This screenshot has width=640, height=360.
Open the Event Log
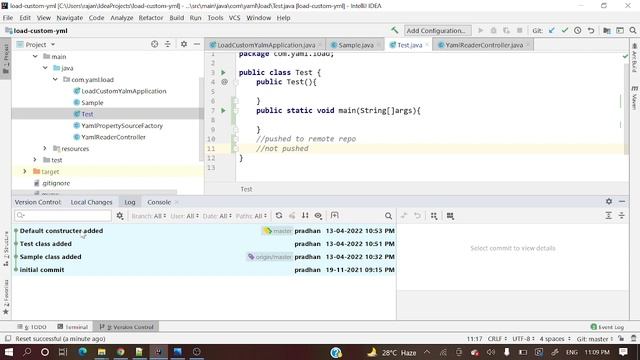(x=607, y=327)
